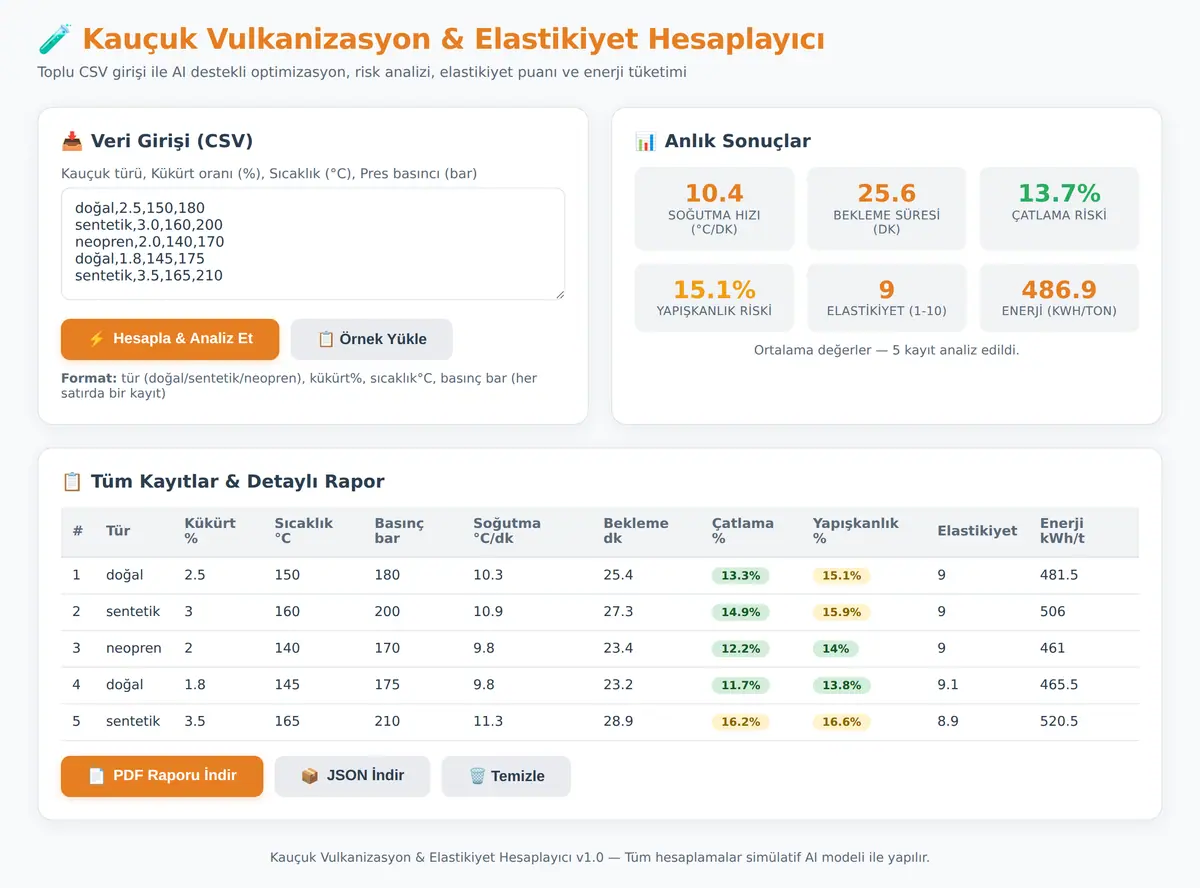Click elasticity value 9.1 in row 4
This screenshot has width=1200, height=888.
pos(947,684)
